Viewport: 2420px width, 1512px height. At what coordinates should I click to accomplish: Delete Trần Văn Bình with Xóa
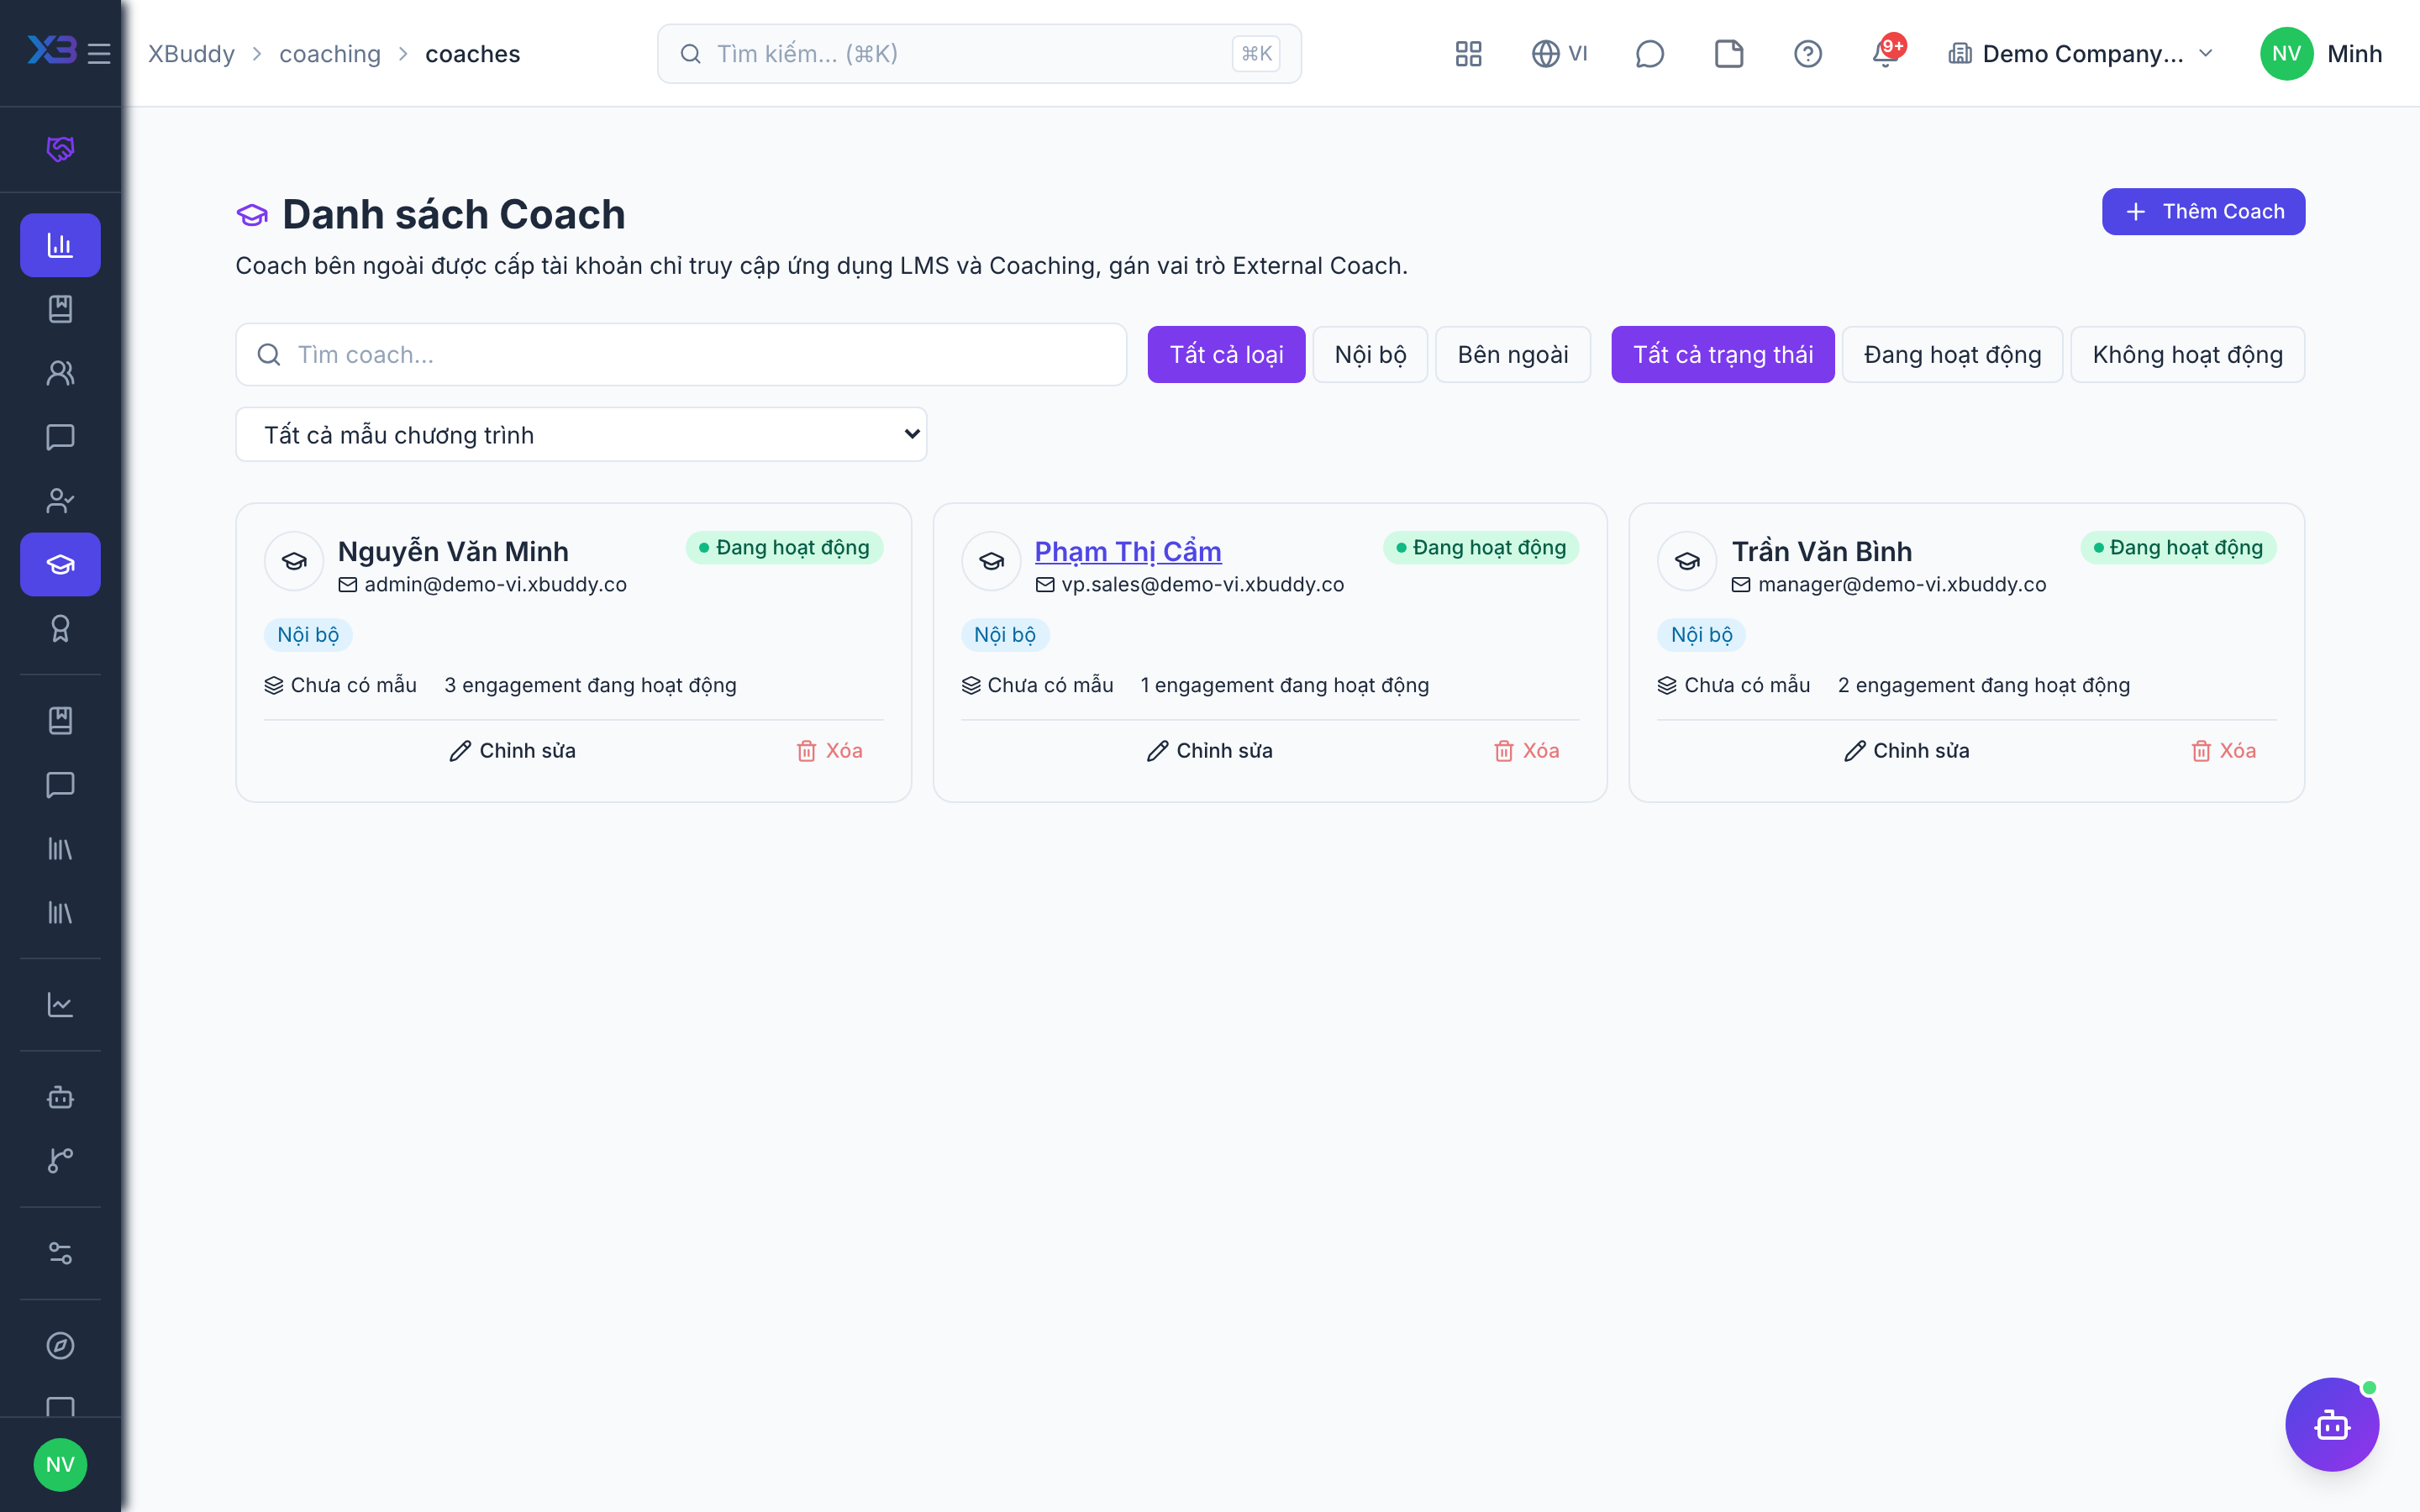coord(2223,750)
